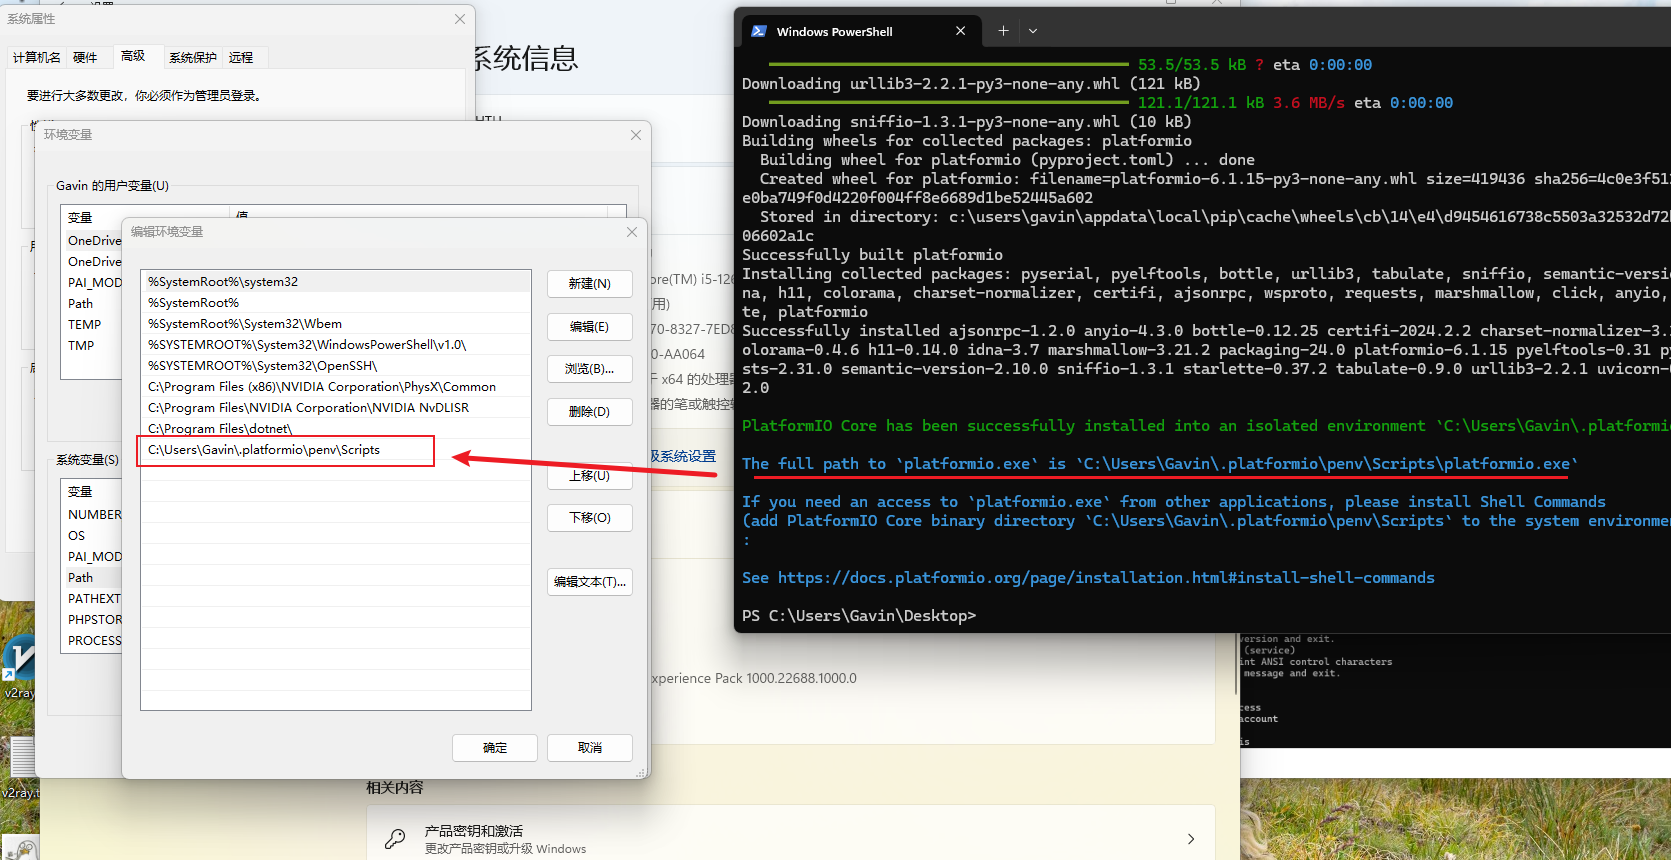Select the System32\Wbem path entry
The width and height of the screenshot is (1671, 860).
pos(335,324)
